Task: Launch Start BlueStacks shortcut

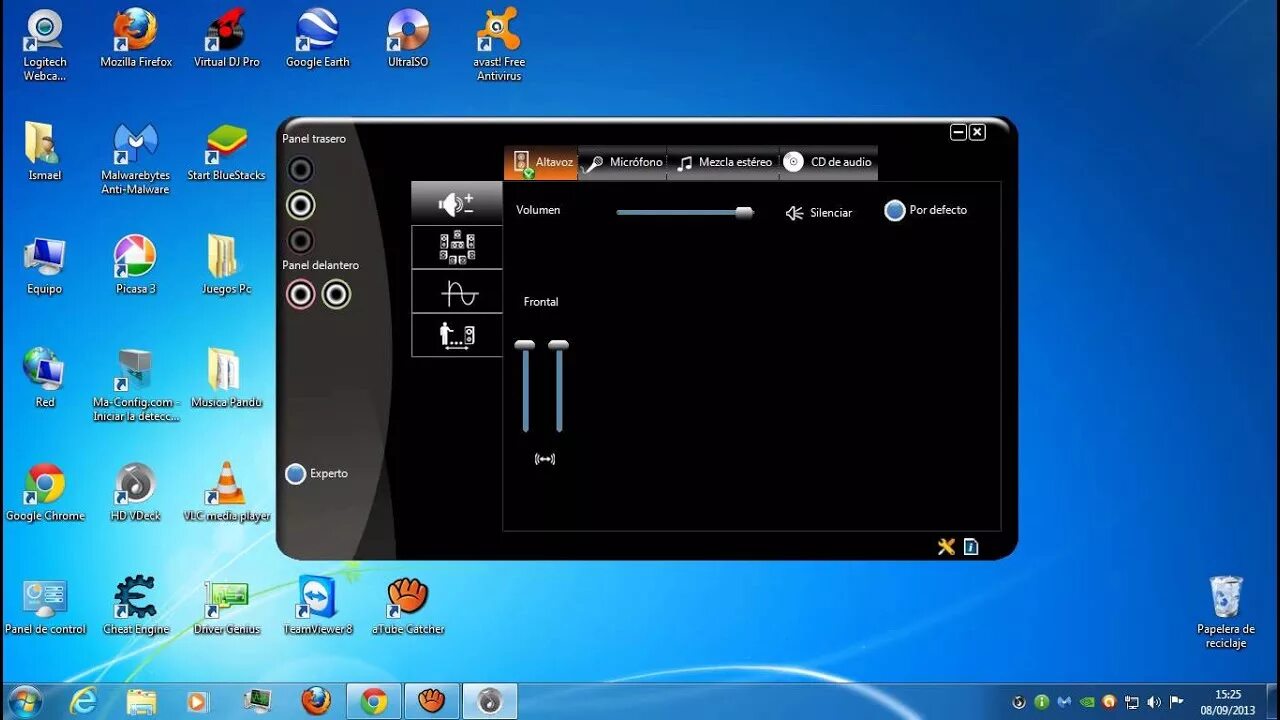Action: pyautogui.click(x=227, y=152)
